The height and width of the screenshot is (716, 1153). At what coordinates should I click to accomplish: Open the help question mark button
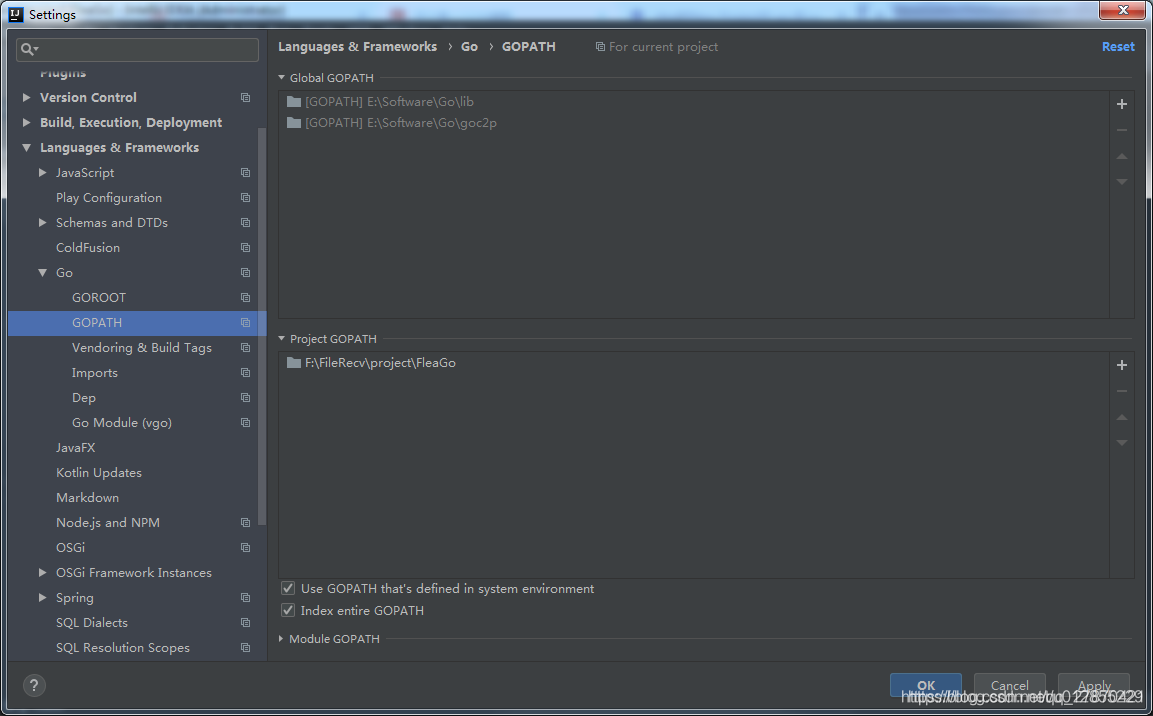34,685
